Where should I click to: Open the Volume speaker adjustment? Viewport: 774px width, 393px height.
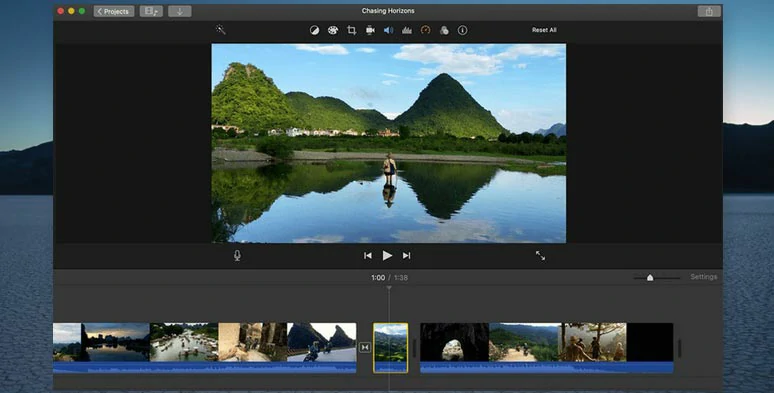coord(388,30)
